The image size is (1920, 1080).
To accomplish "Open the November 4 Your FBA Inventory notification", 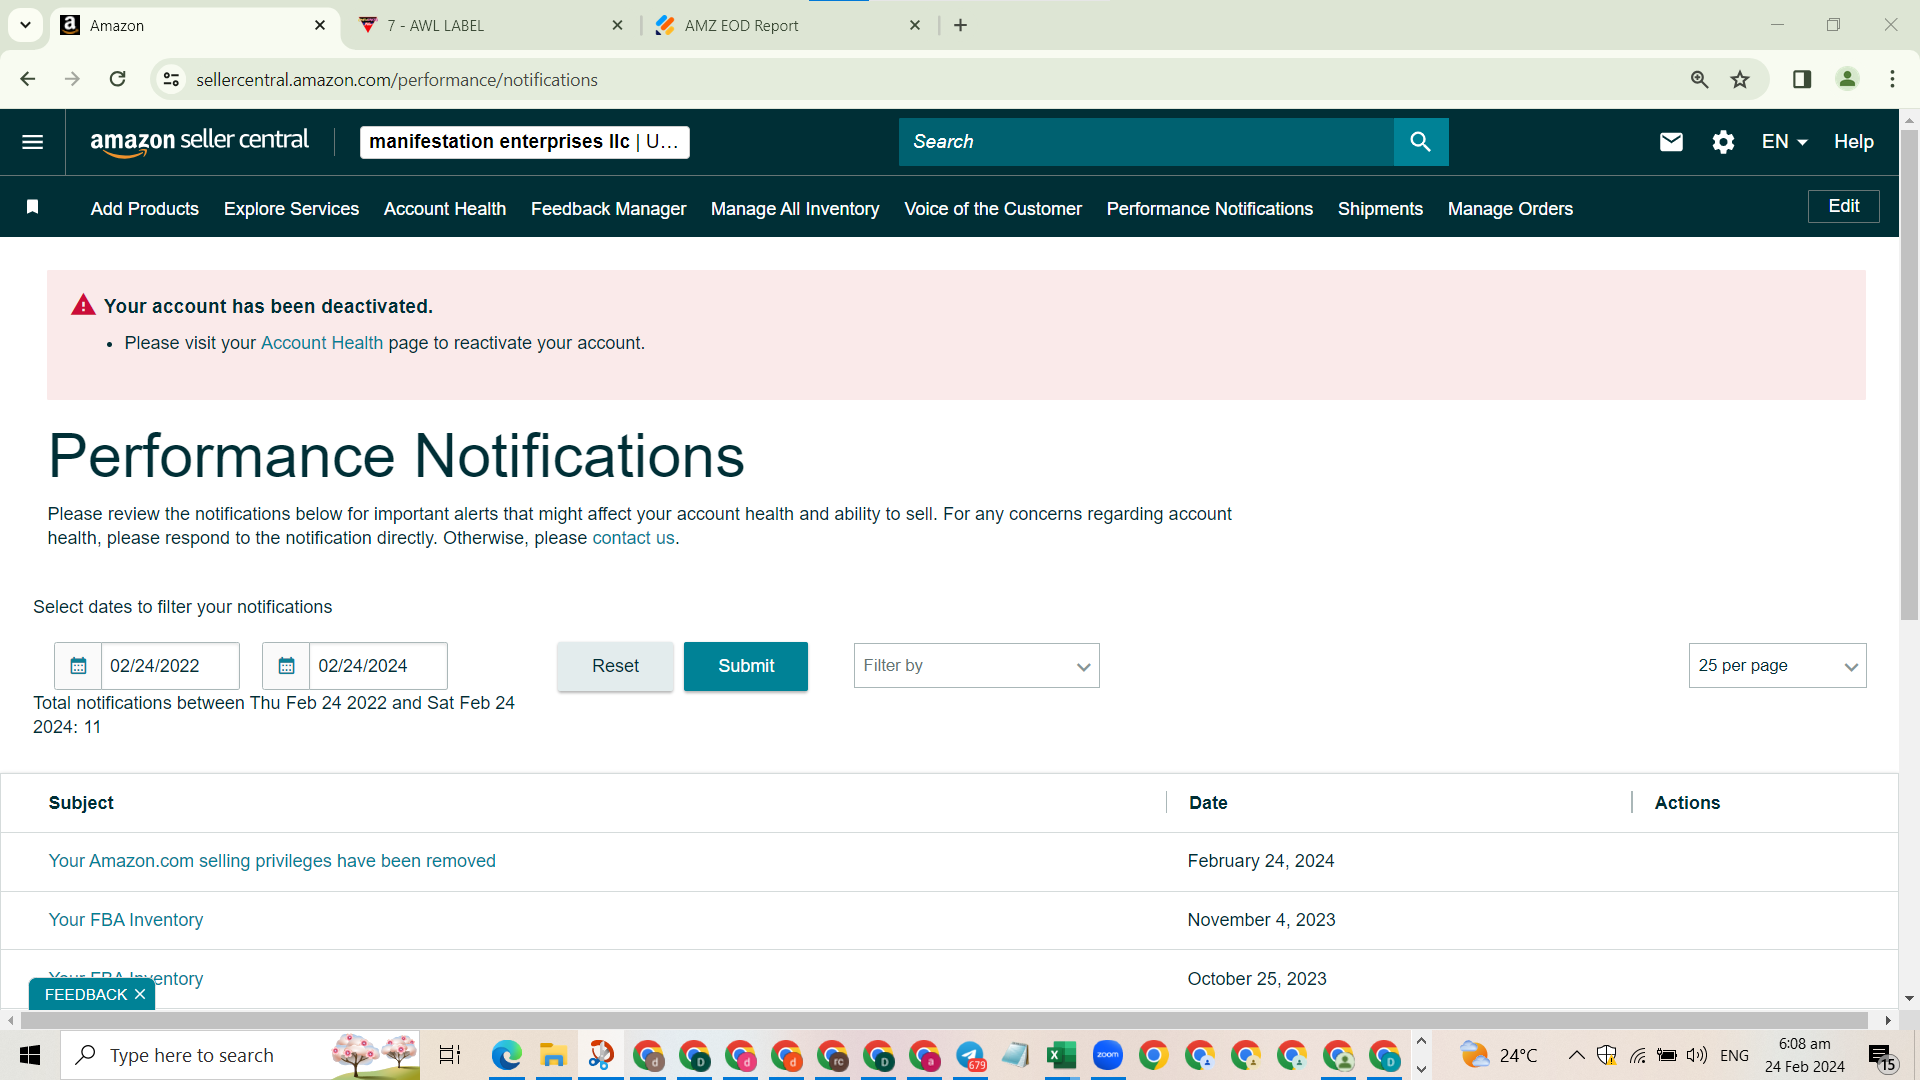I will click(126, 920).
